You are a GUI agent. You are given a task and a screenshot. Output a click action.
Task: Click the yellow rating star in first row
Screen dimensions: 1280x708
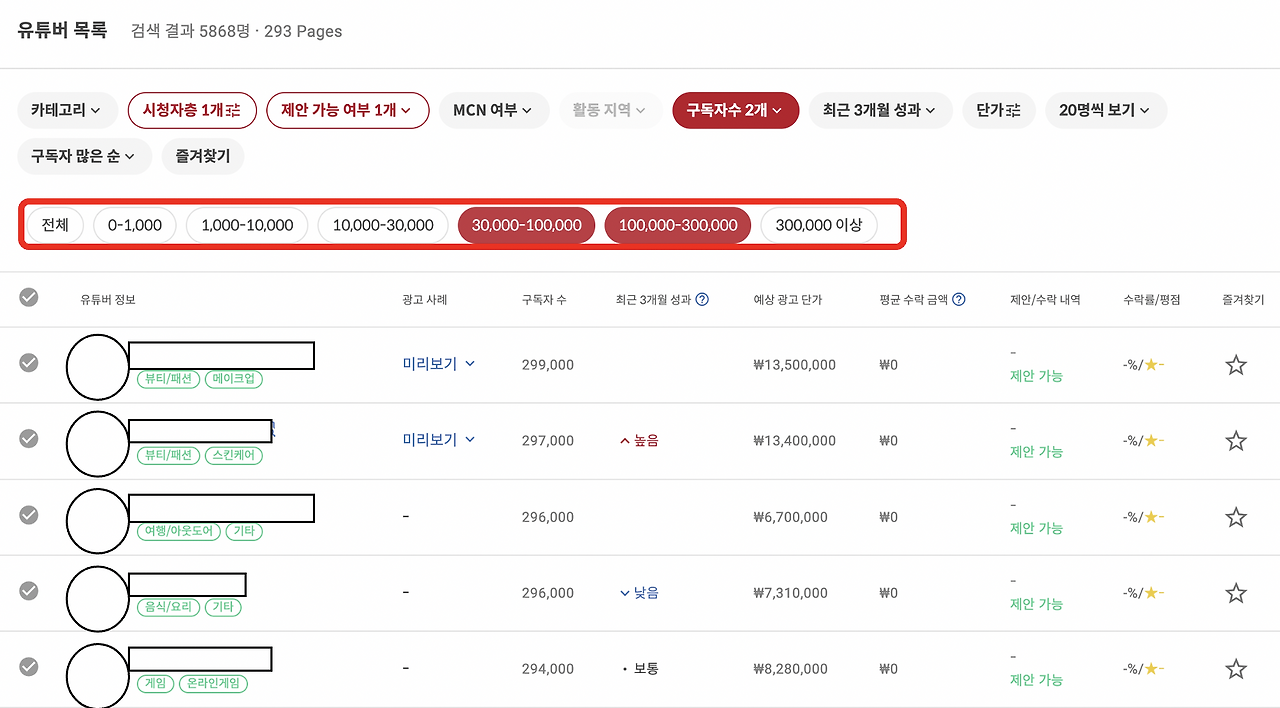tap(1152, 364)
